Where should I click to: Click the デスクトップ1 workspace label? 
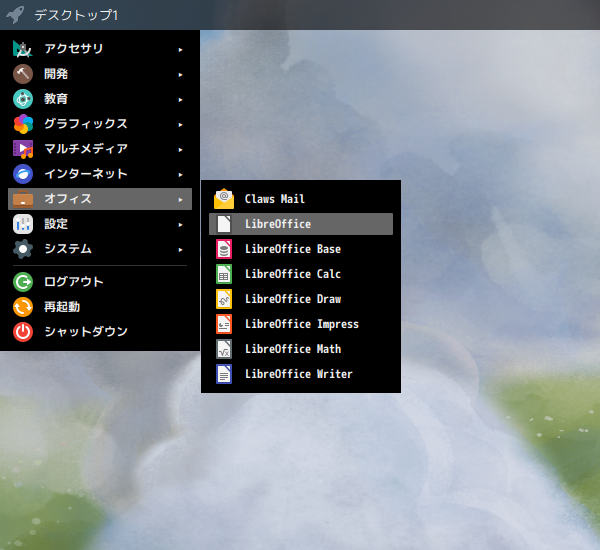(76, 15)
